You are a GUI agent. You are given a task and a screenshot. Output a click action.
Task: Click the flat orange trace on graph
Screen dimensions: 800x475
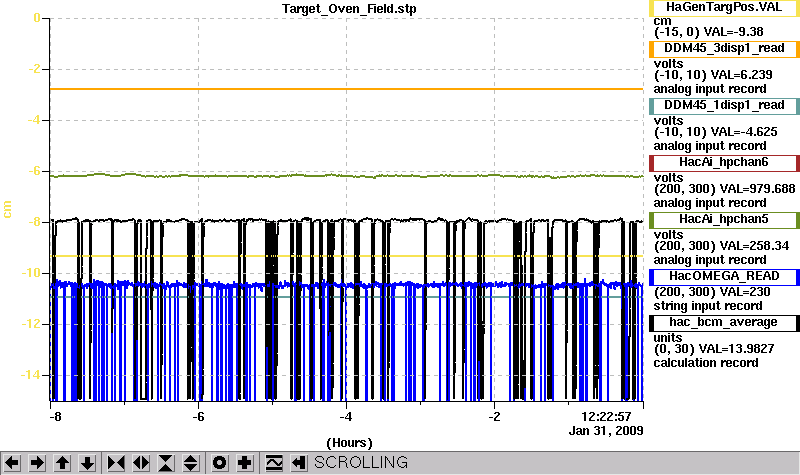click(347, 89)
